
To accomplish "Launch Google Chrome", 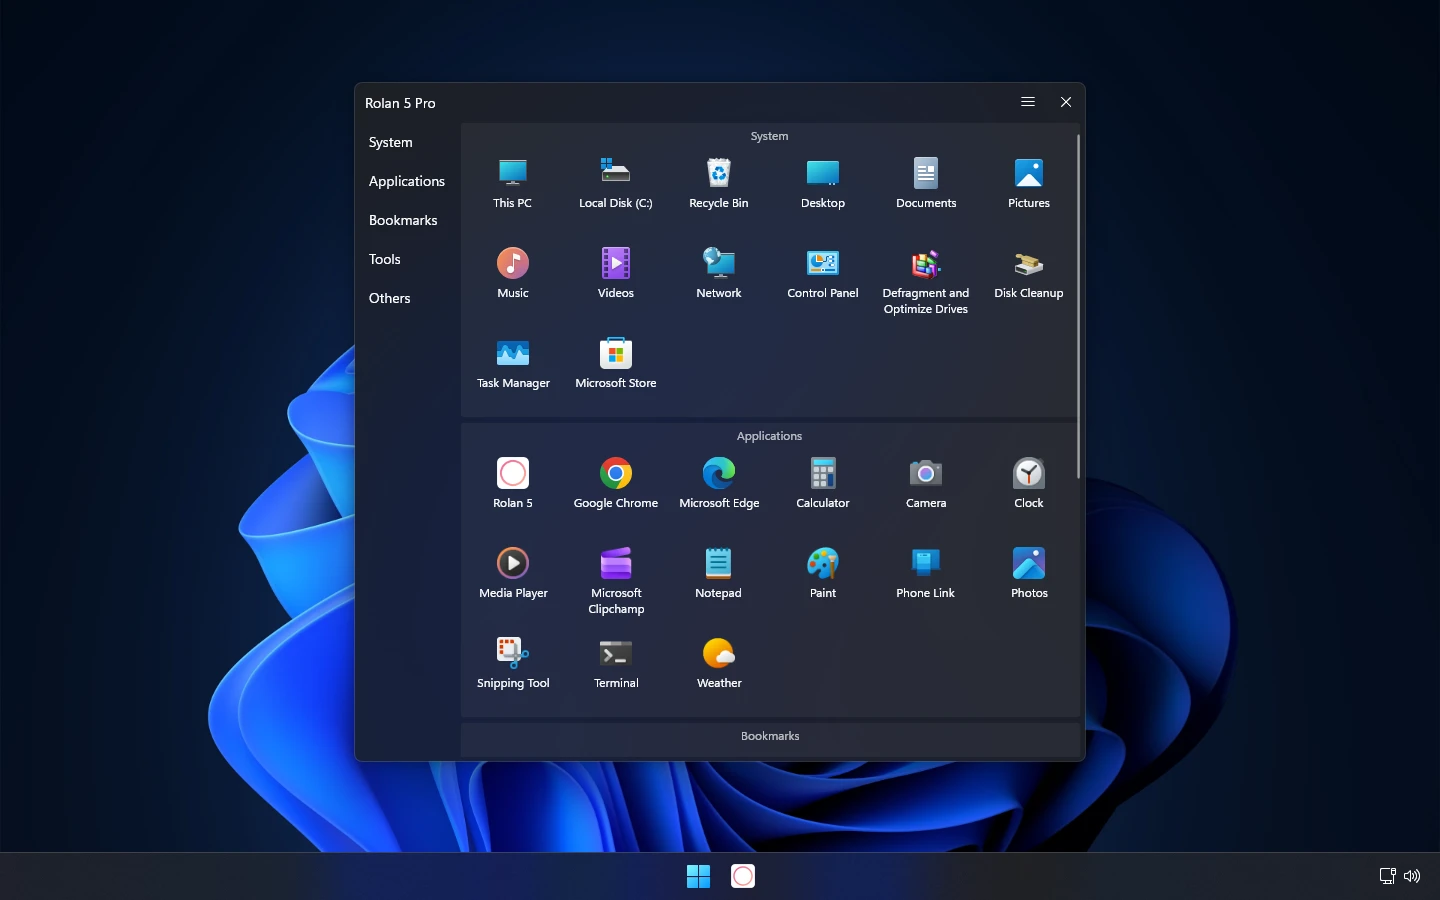I will click(616, 483).
